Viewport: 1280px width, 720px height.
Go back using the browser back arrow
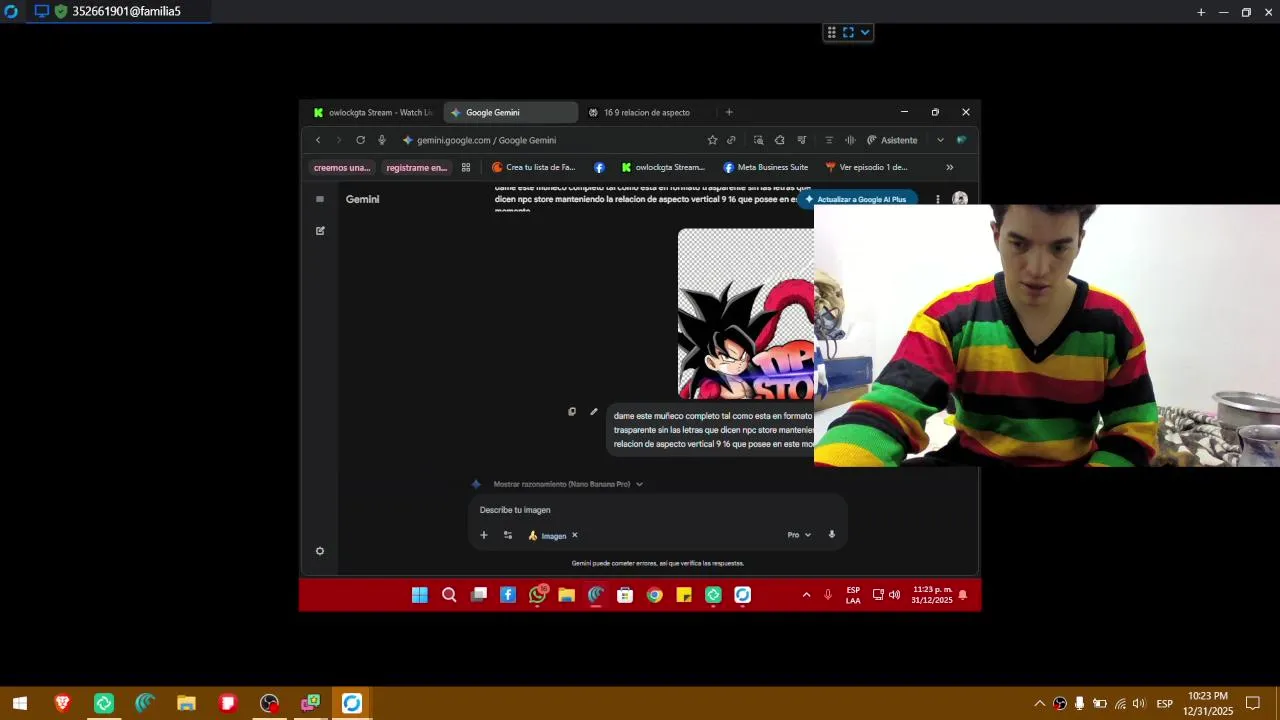(318, 140)
